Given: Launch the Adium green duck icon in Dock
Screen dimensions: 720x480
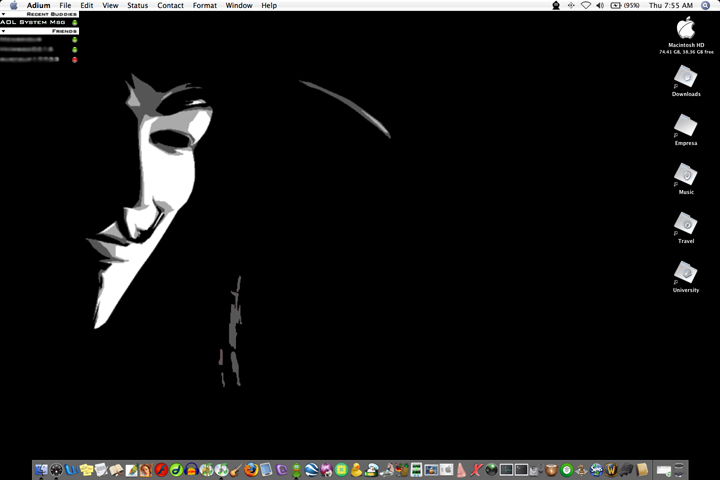Looking at the screenshot, I should click(297, 470).
